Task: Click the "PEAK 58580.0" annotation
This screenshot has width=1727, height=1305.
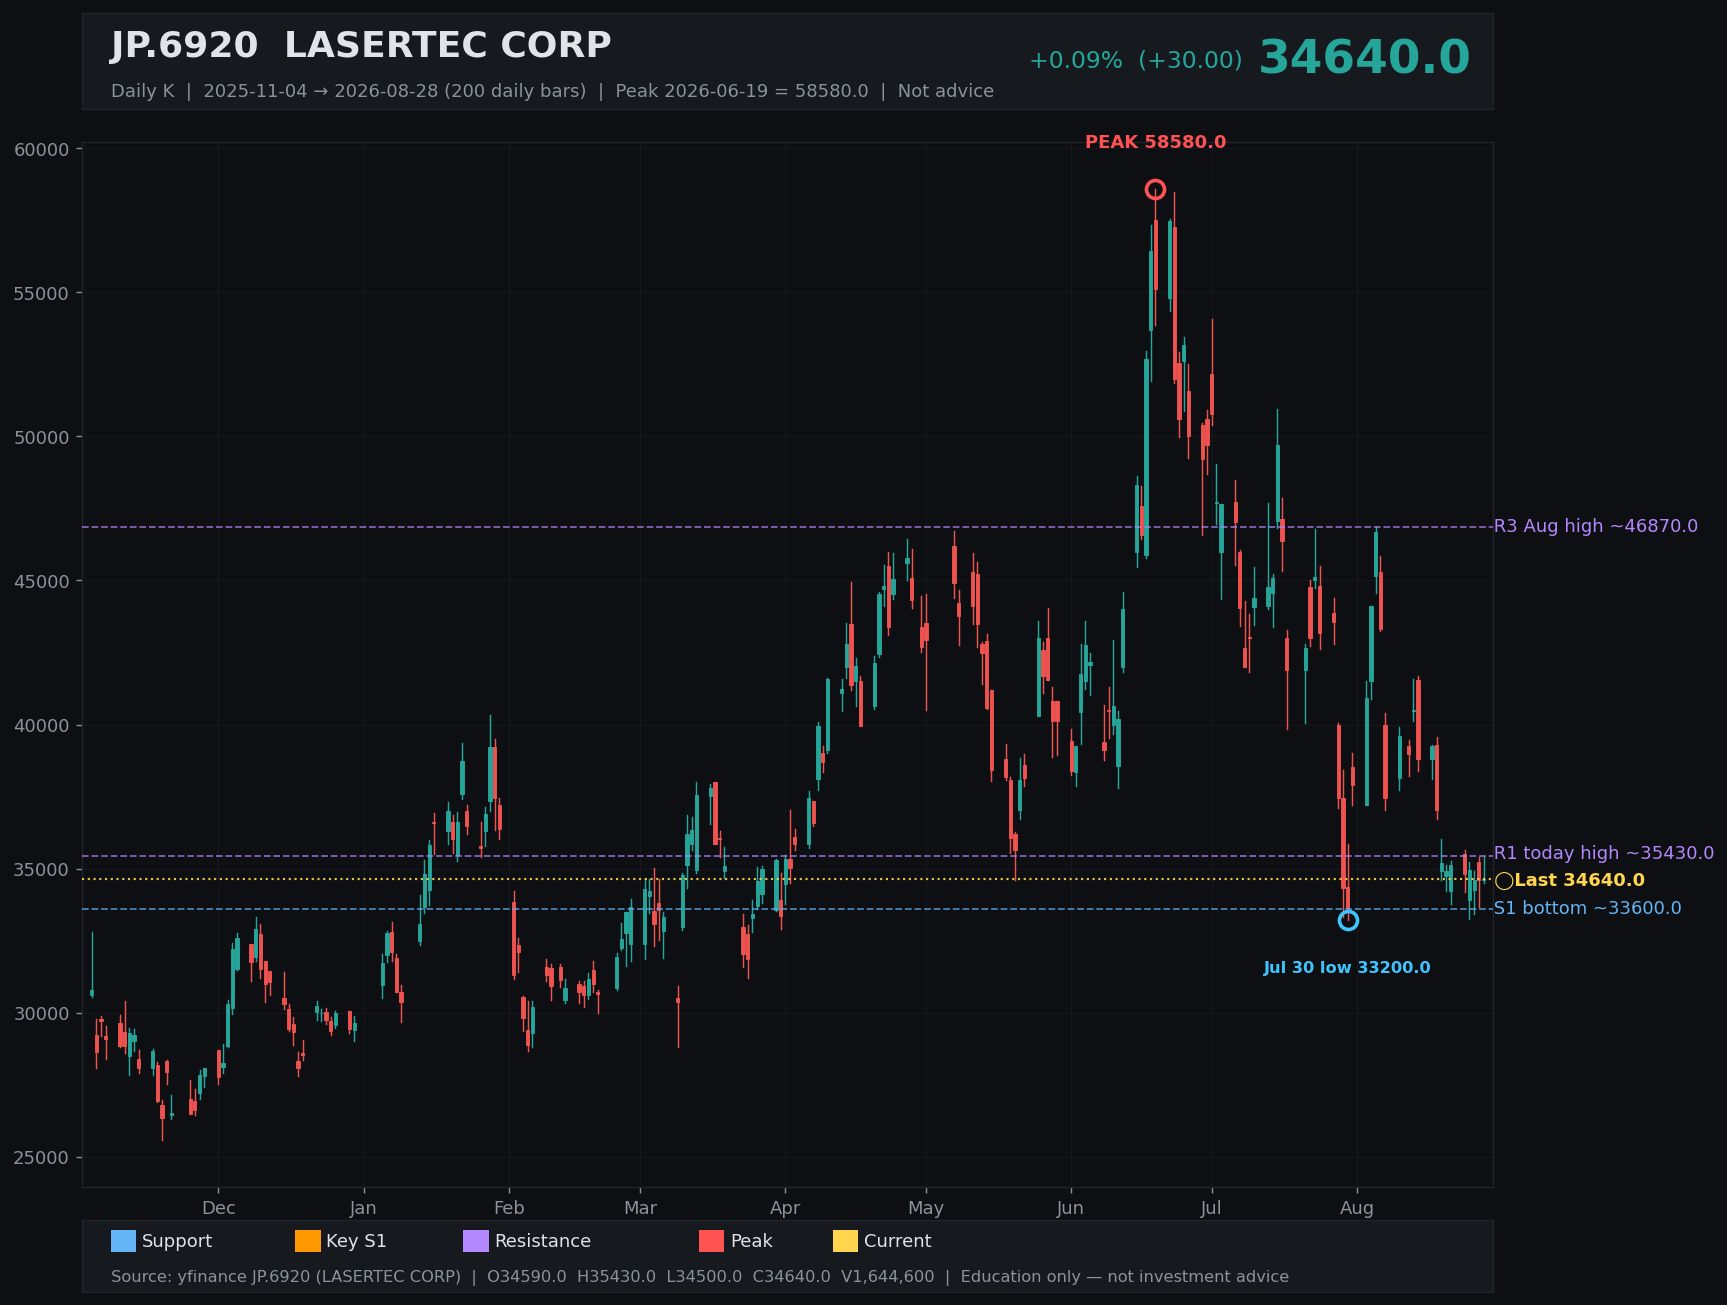Action: [x=1155, y=142]
